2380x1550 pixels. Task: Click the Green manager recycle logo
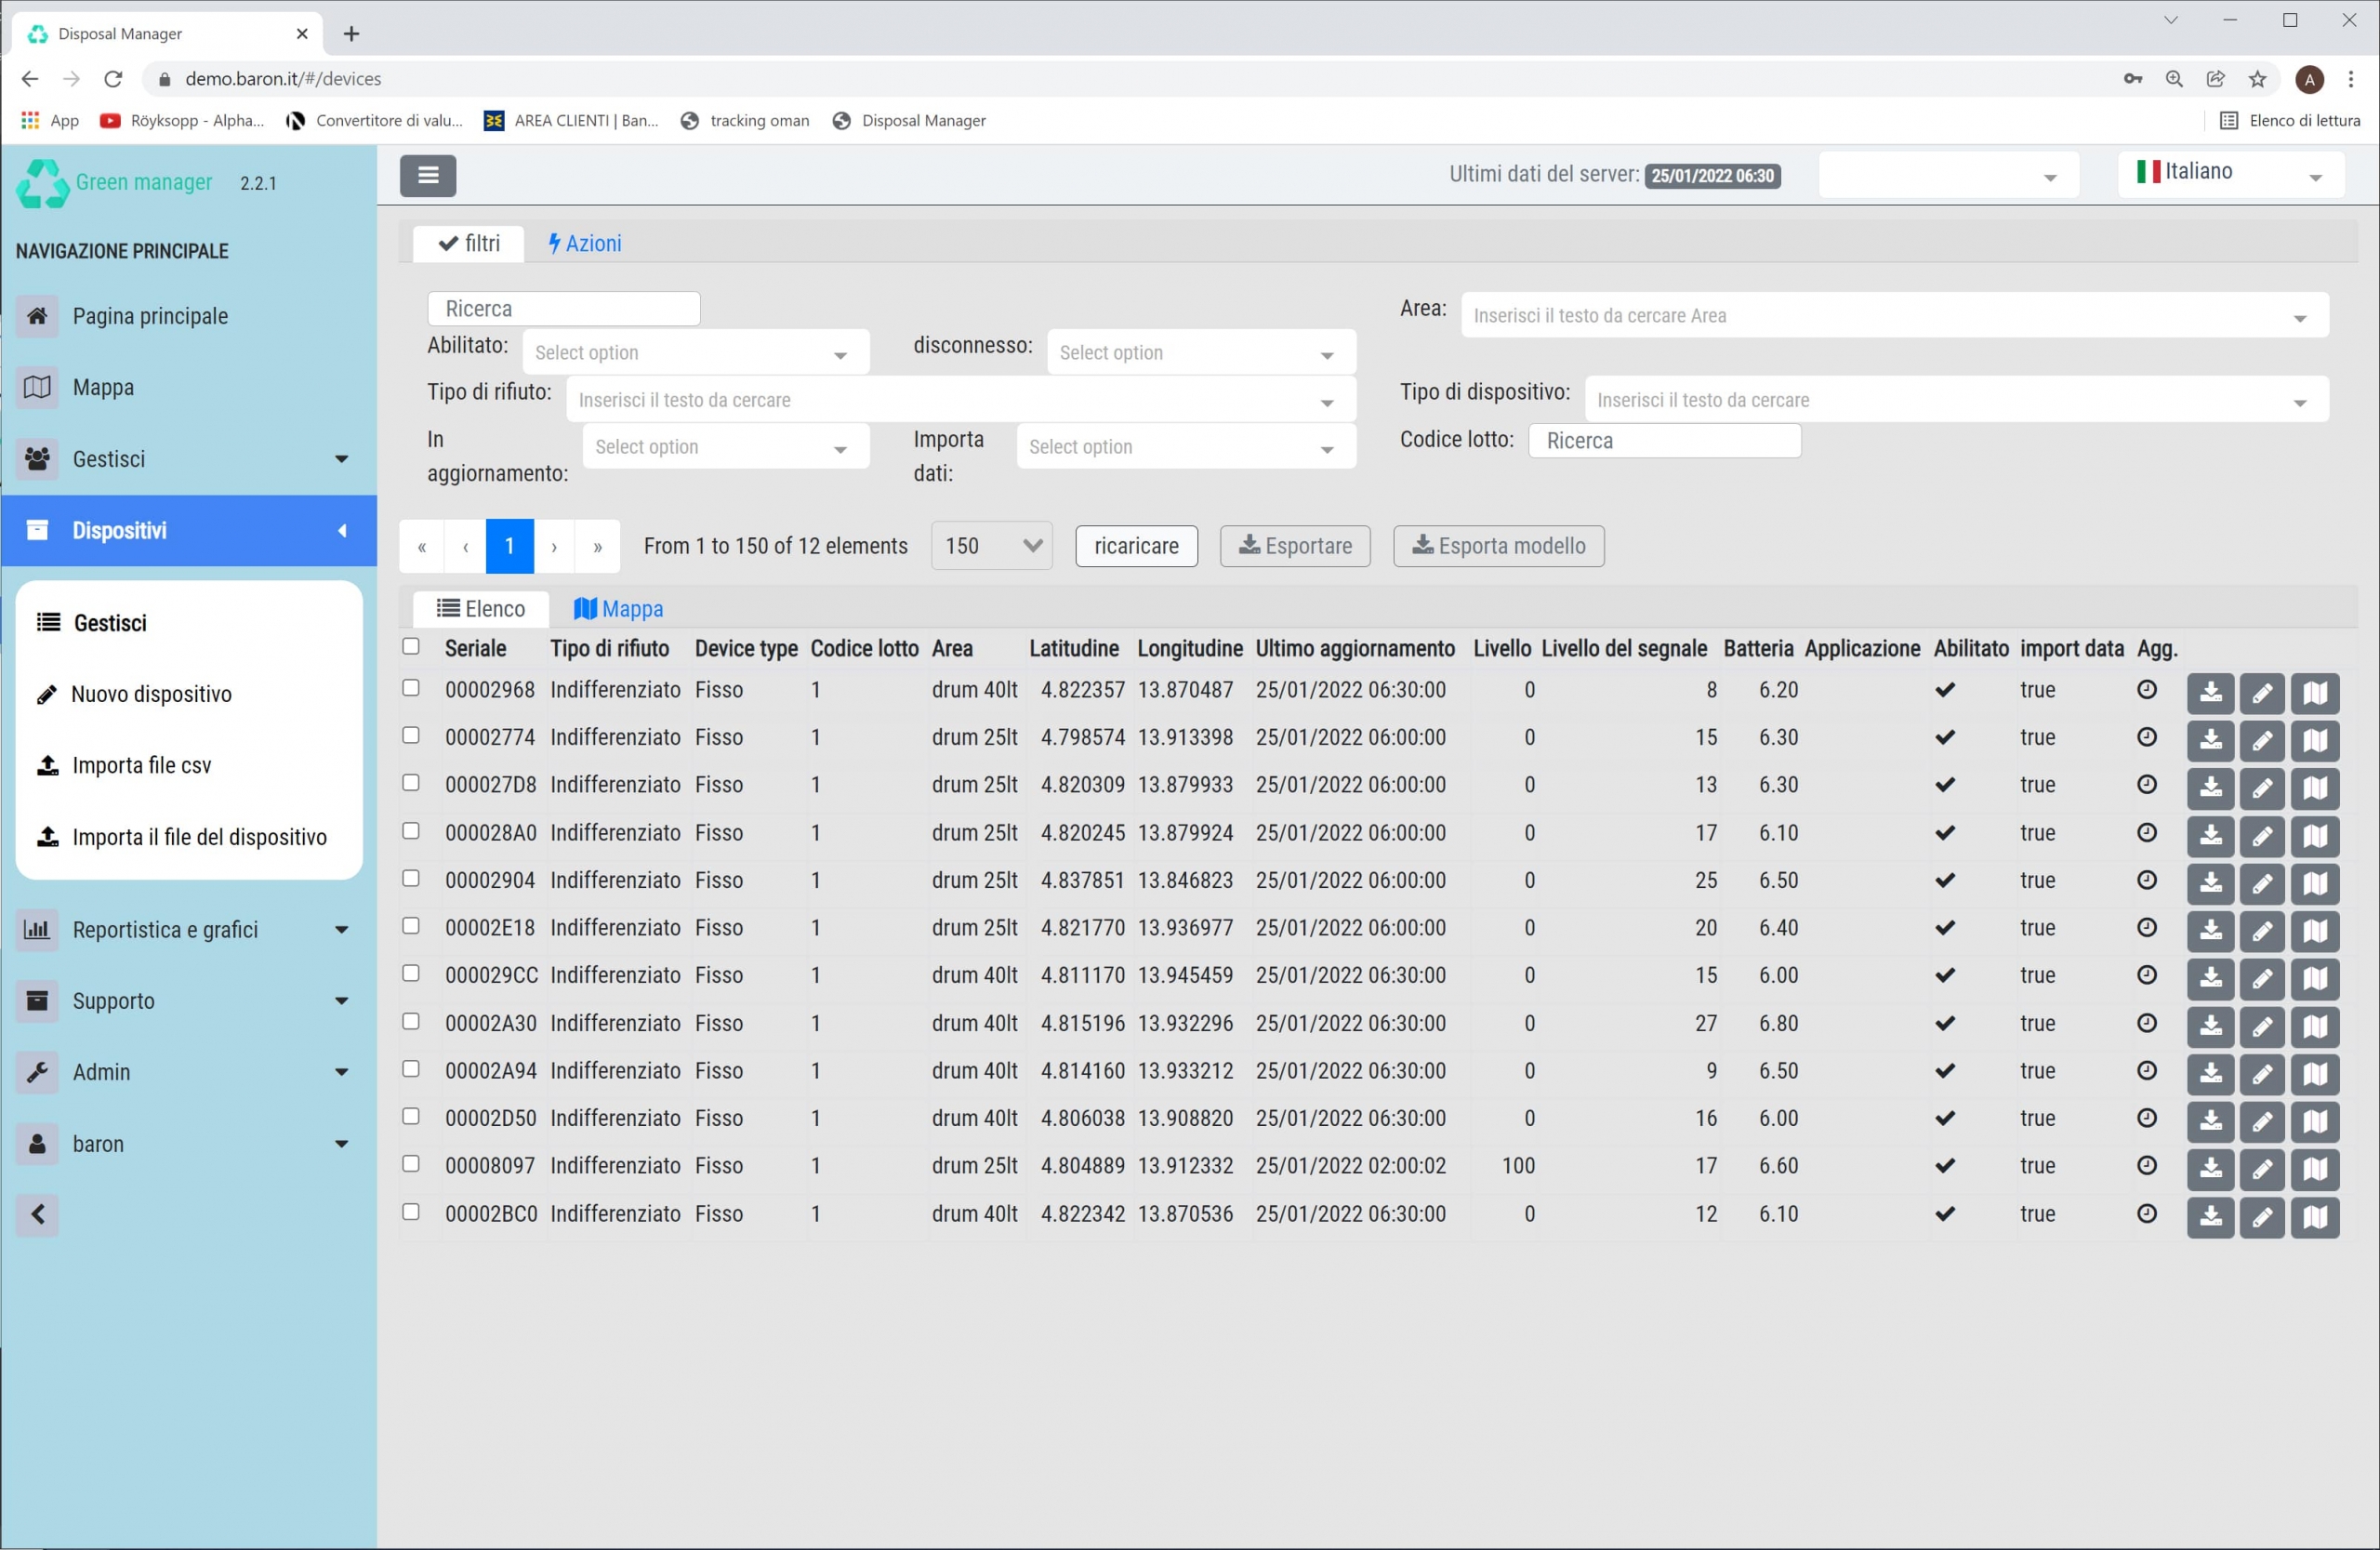[x=42, y=184]
